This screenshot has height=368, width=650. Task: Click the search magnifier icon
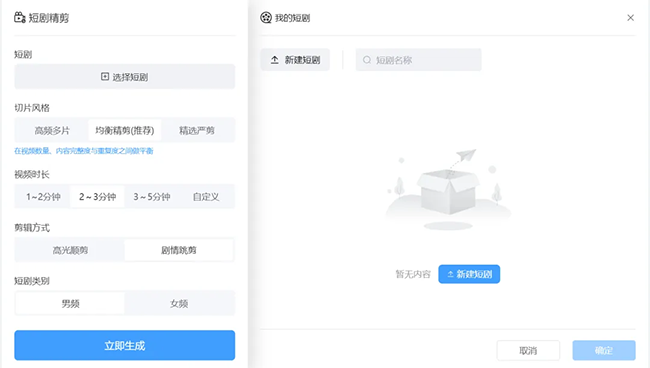[367, 60]
